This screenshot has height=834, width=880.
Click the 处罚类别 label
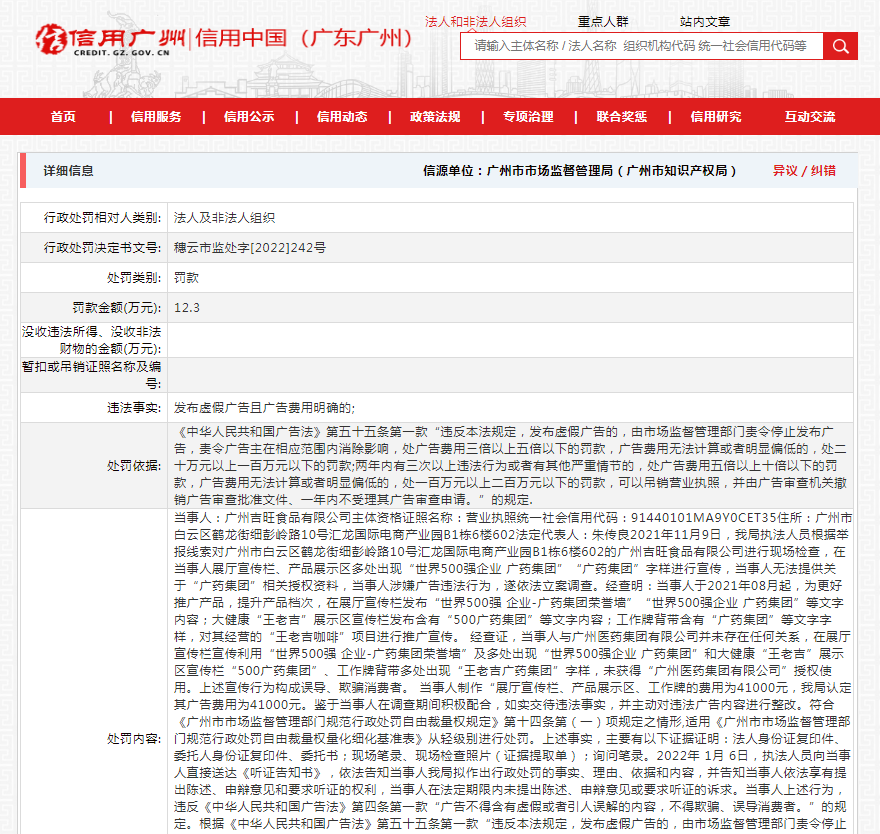[134, 278]
